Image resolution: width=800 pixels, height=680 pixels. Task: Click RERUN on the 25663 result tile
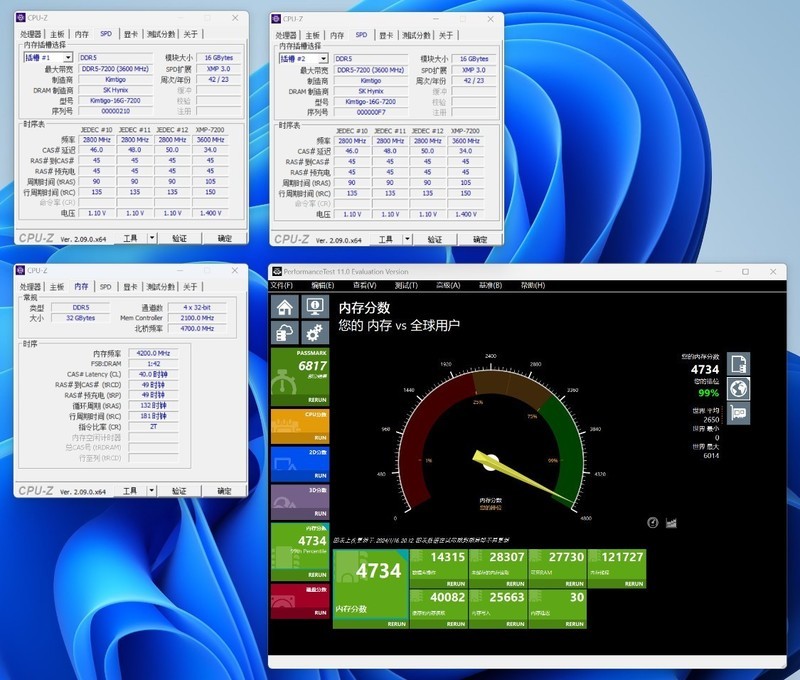pos(513,624)
